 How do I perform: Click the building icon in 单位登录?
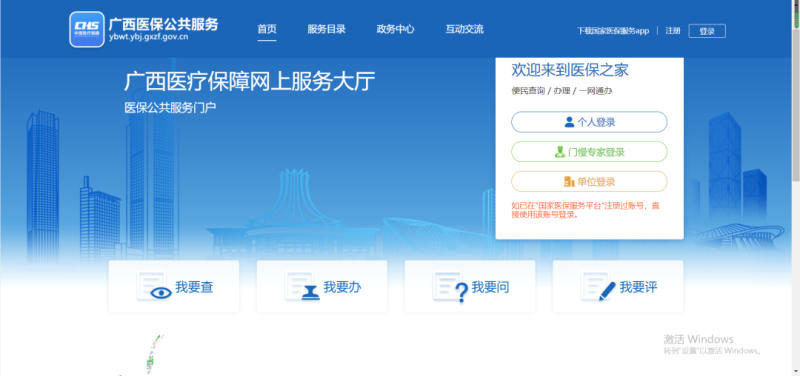coord(569,181)
